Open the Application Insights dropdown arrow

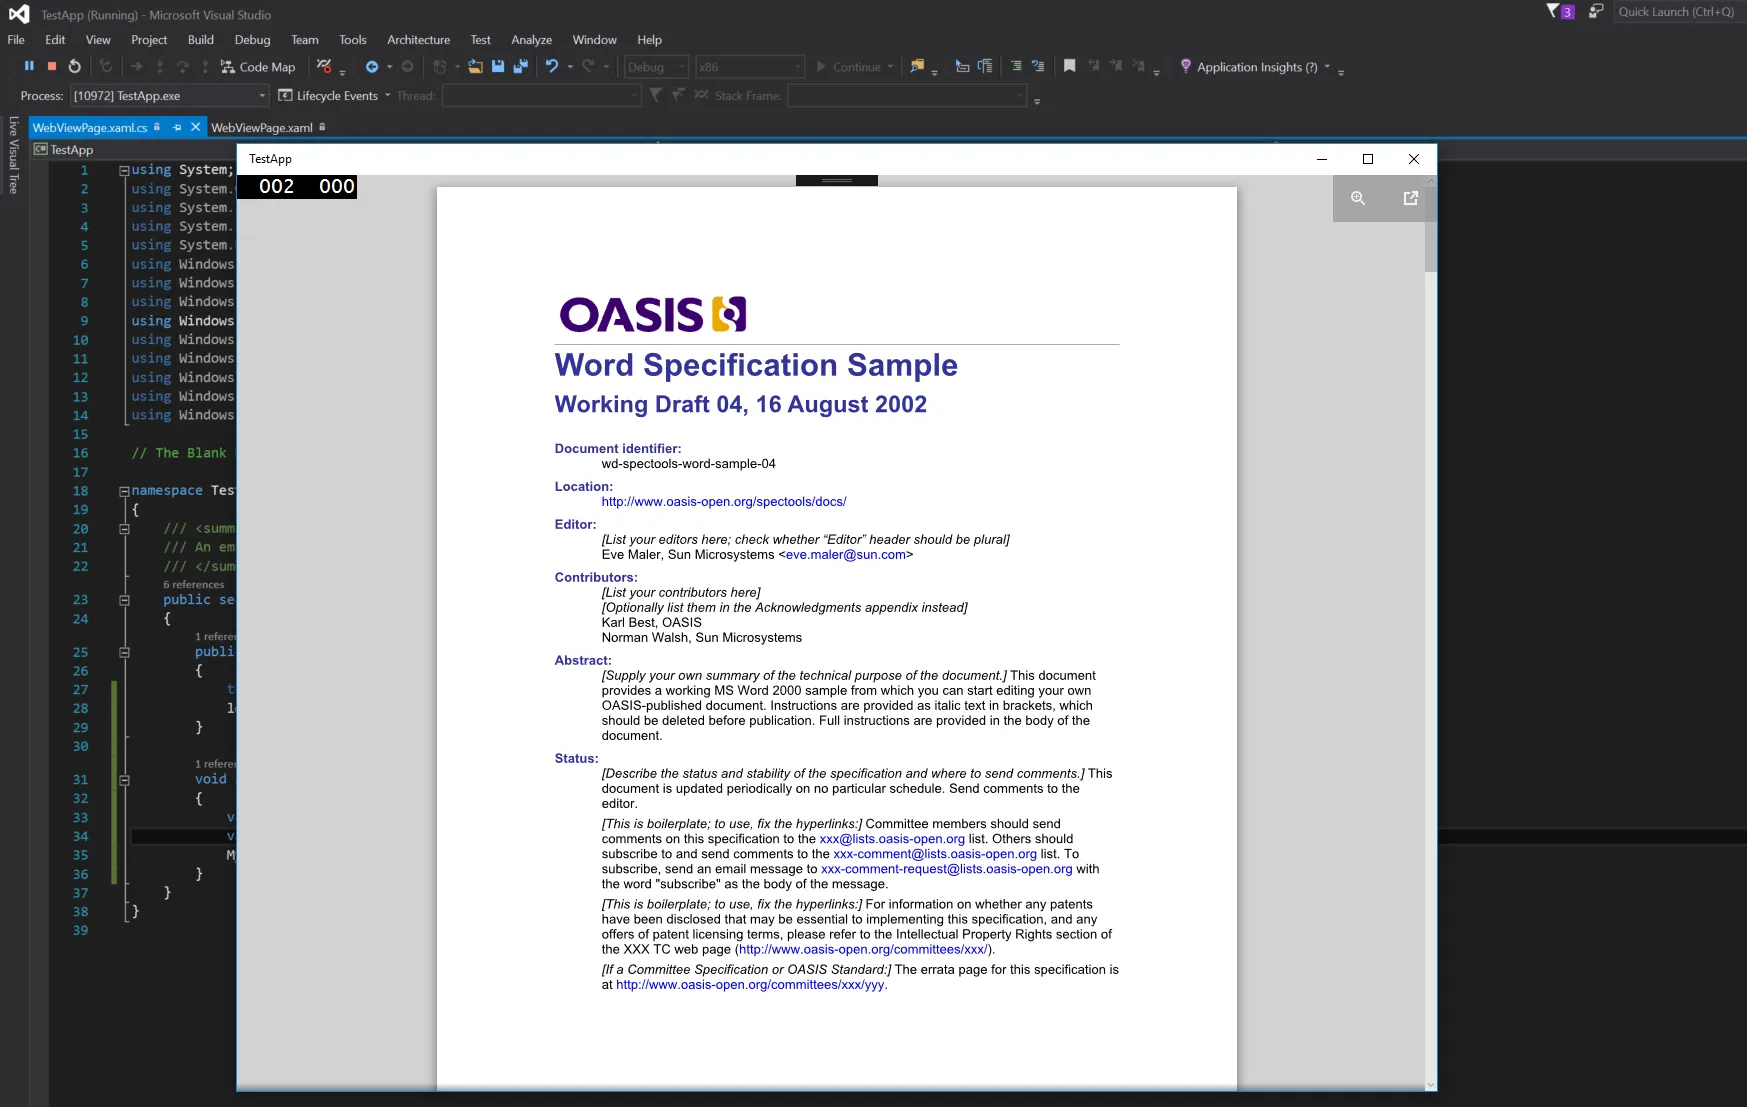coord(1327,67)
